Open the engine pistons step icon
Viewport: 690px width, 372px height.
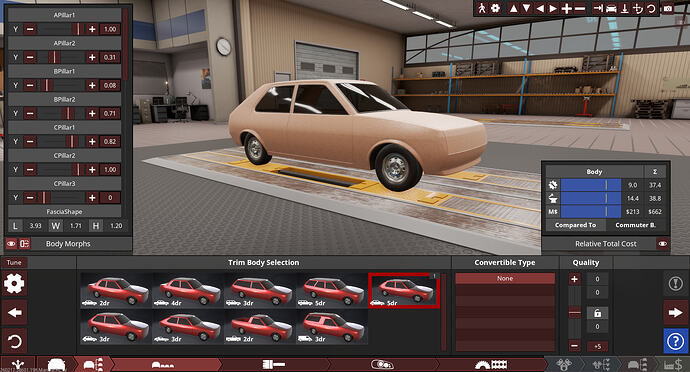(564, 365)
